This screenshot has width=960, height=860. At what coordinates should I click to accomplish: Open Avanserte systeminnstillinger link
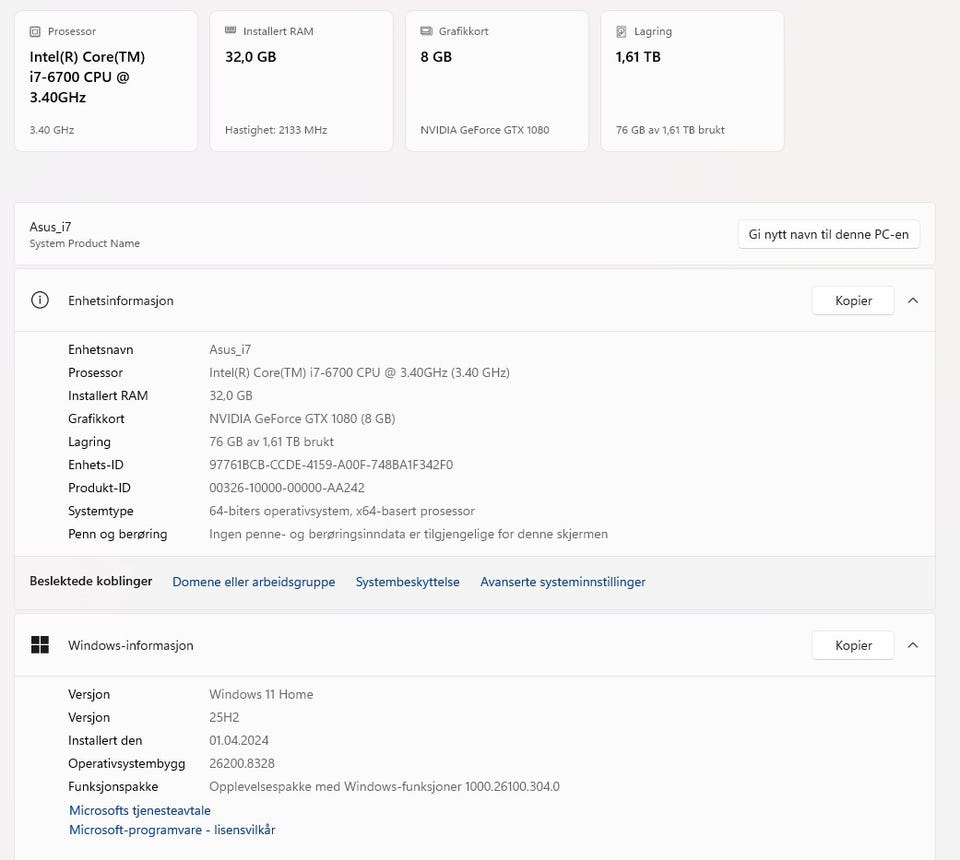pos(563,582)
